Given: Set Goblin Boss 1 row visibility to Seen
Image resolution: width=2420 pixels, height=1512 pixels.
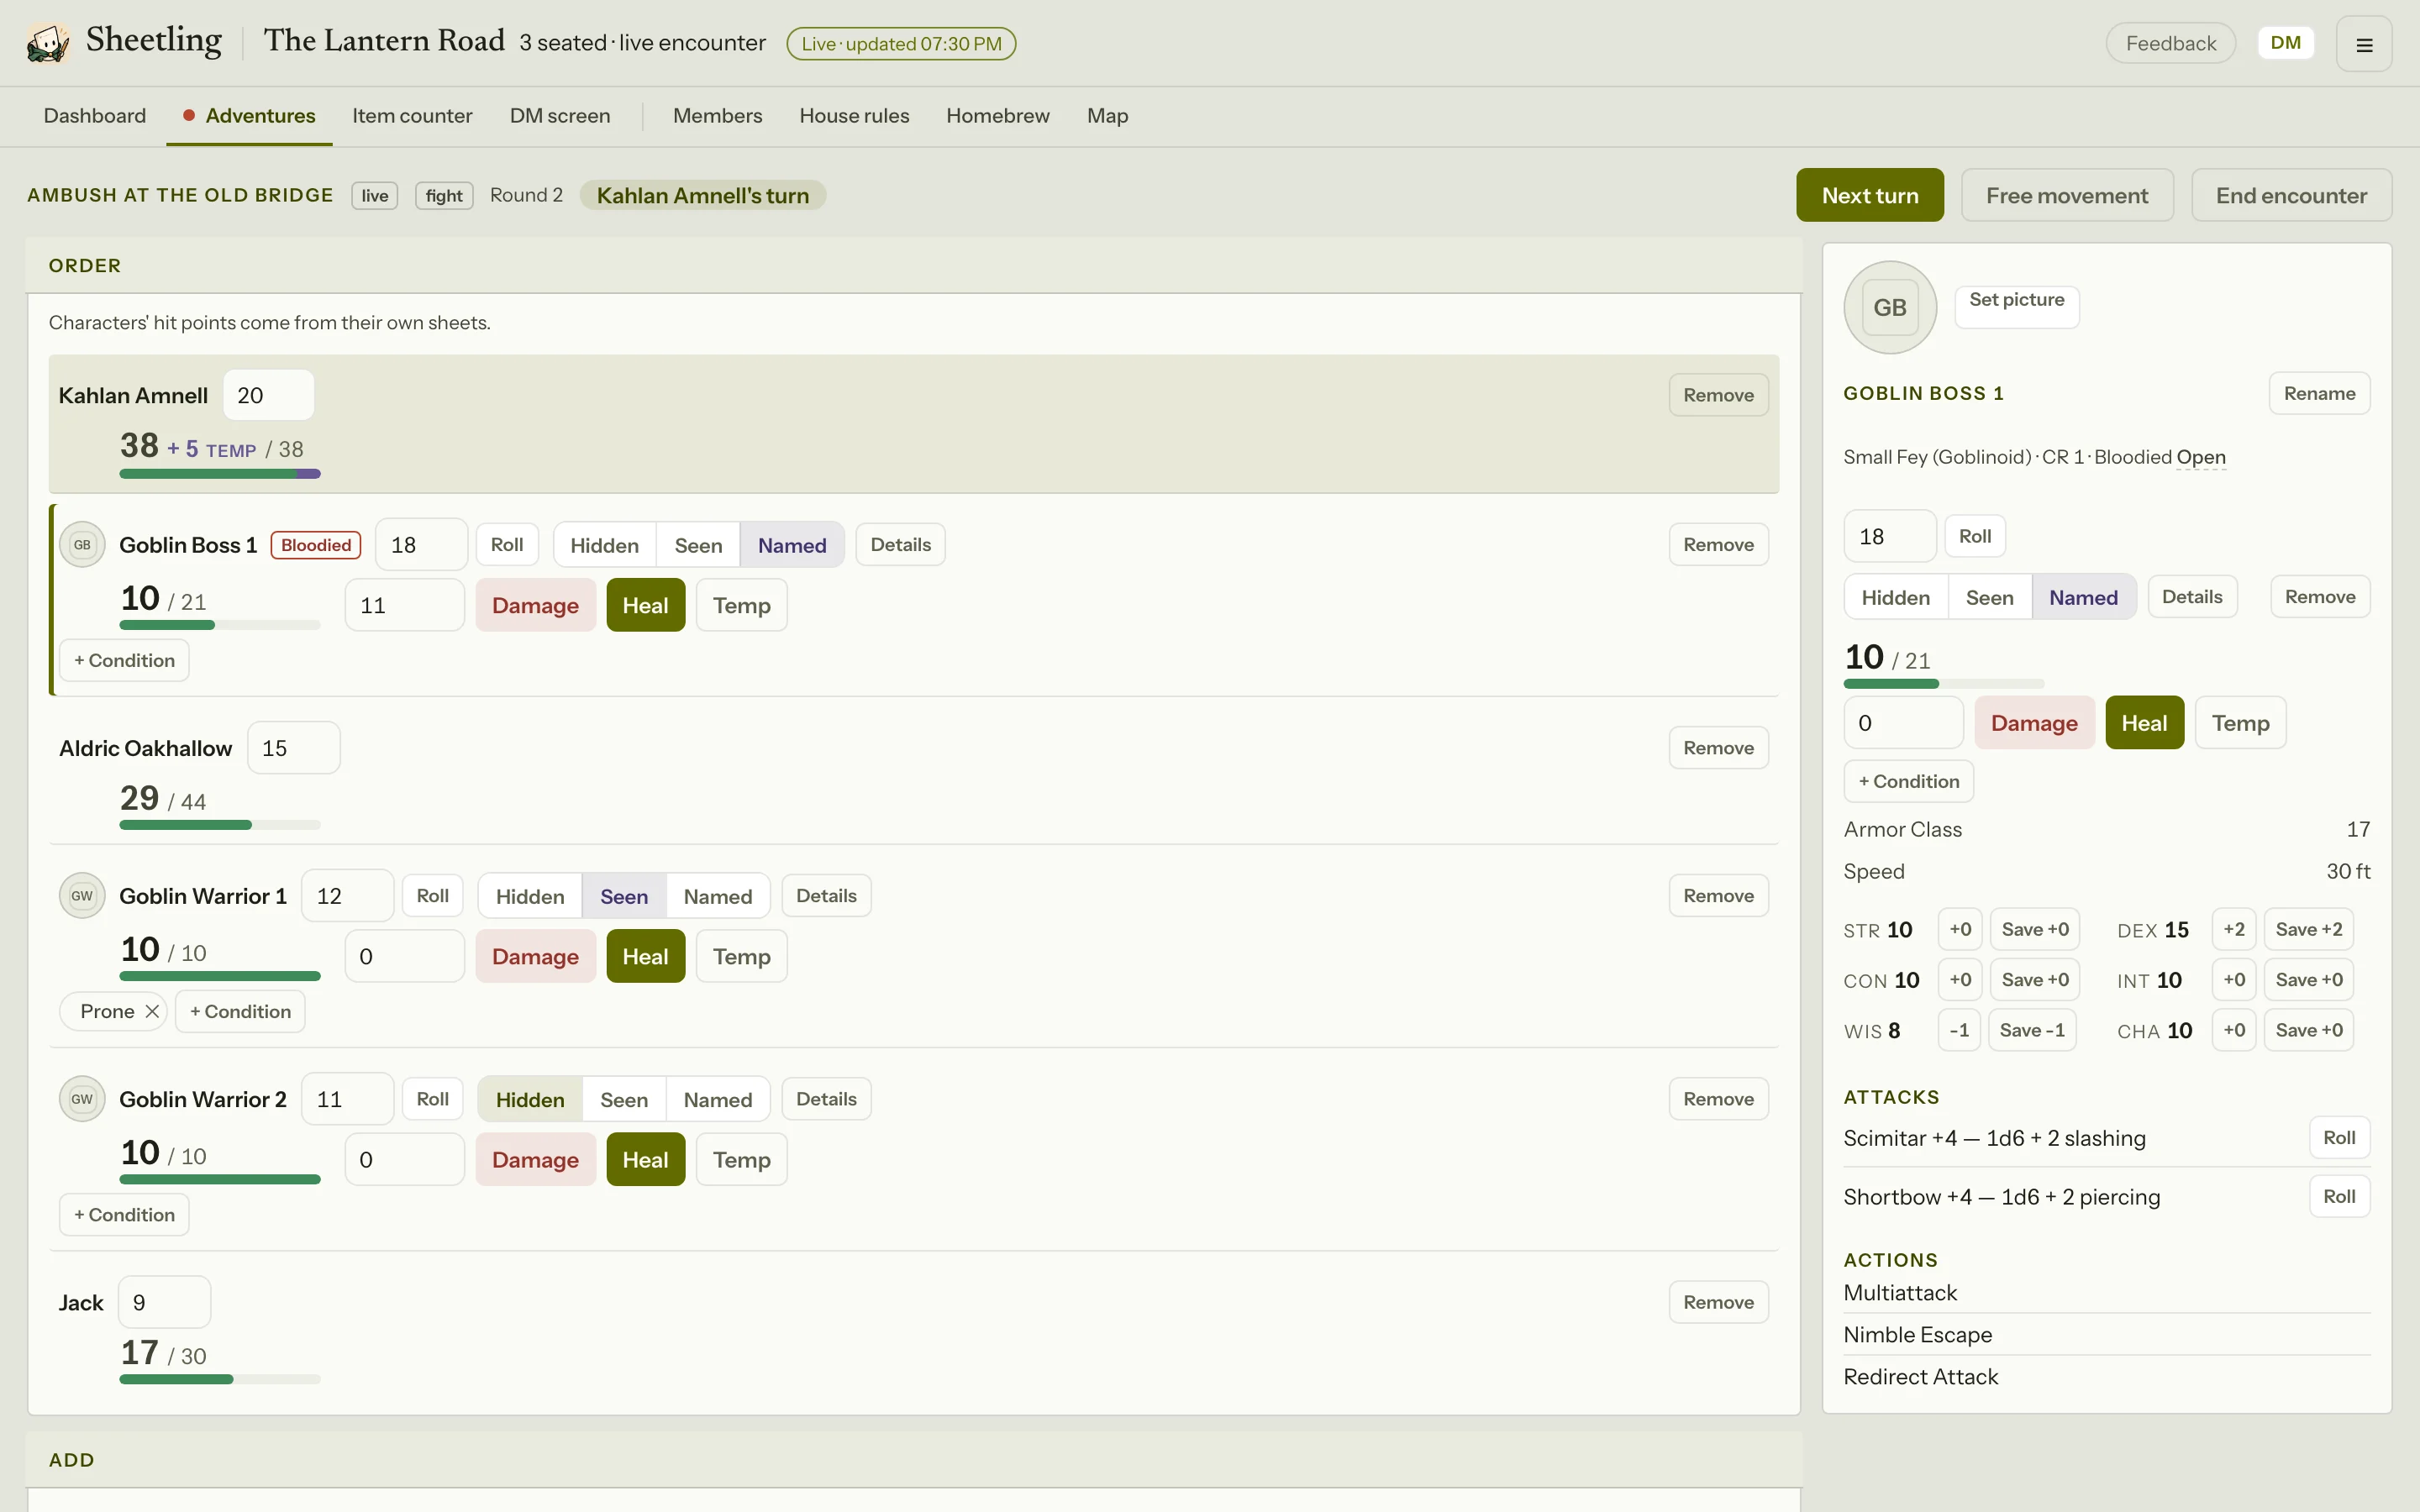Looking at the screenshot, I should 698,545.
